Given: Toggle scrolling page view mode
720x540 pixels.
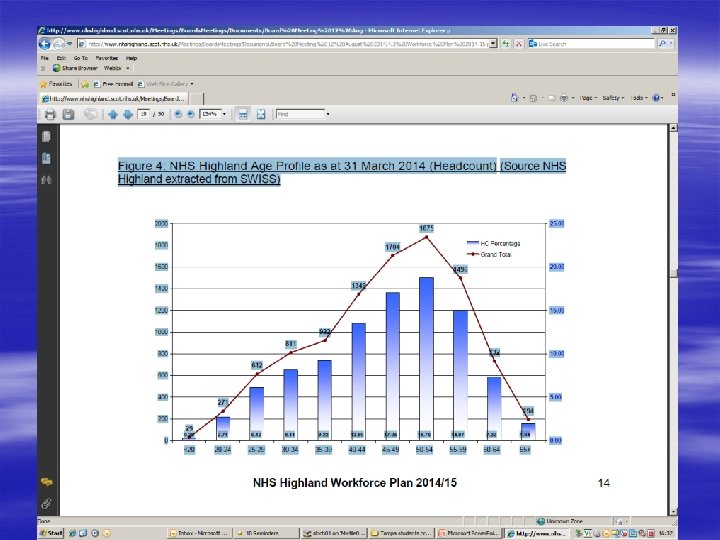Looking at the screenshot, I should [242, 114].
